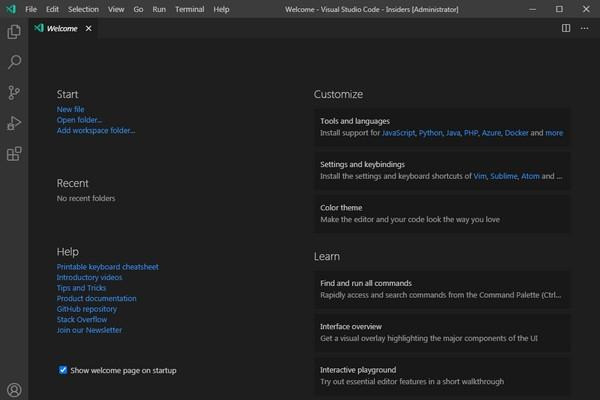Install Python language support link
The width and height of the screenshot is (600, 400).
pos(430,133)
